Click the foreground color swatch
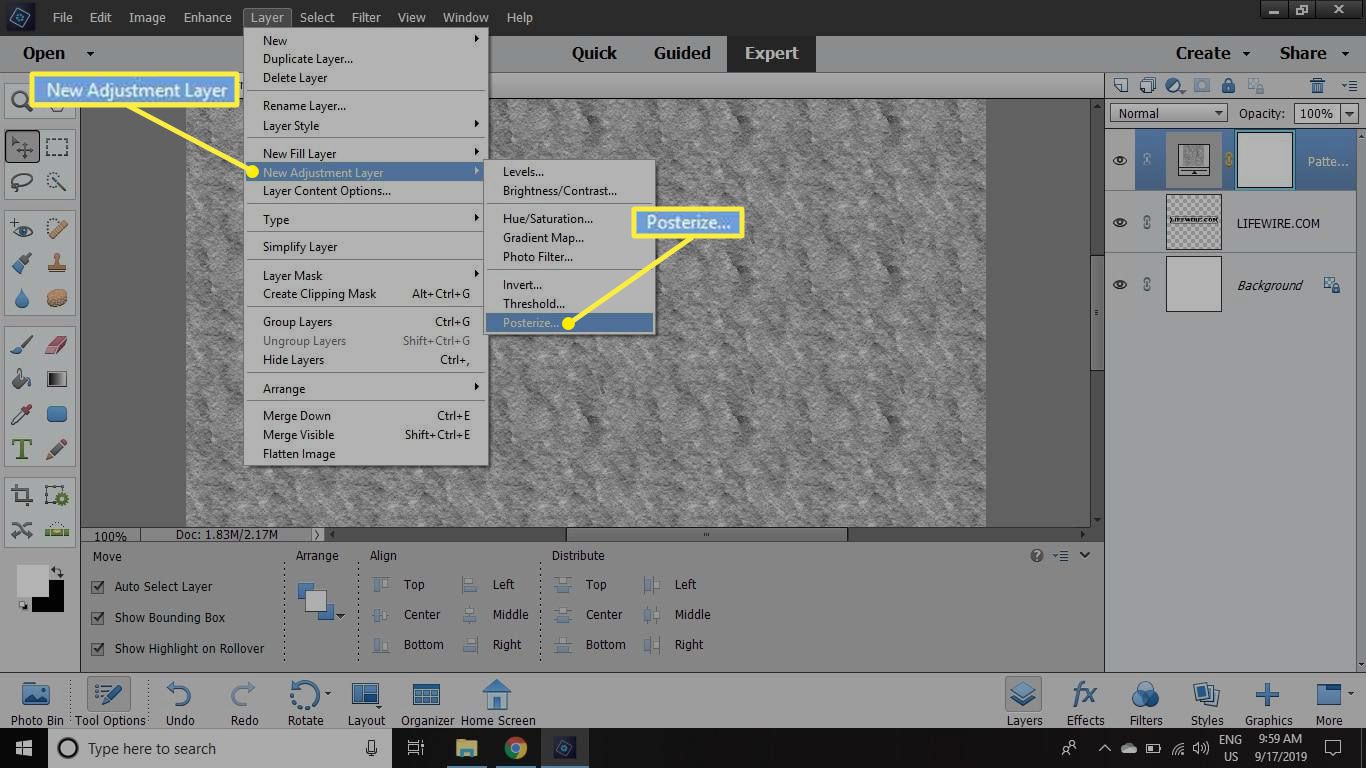1366x768 pixels. tap(32, 581)
